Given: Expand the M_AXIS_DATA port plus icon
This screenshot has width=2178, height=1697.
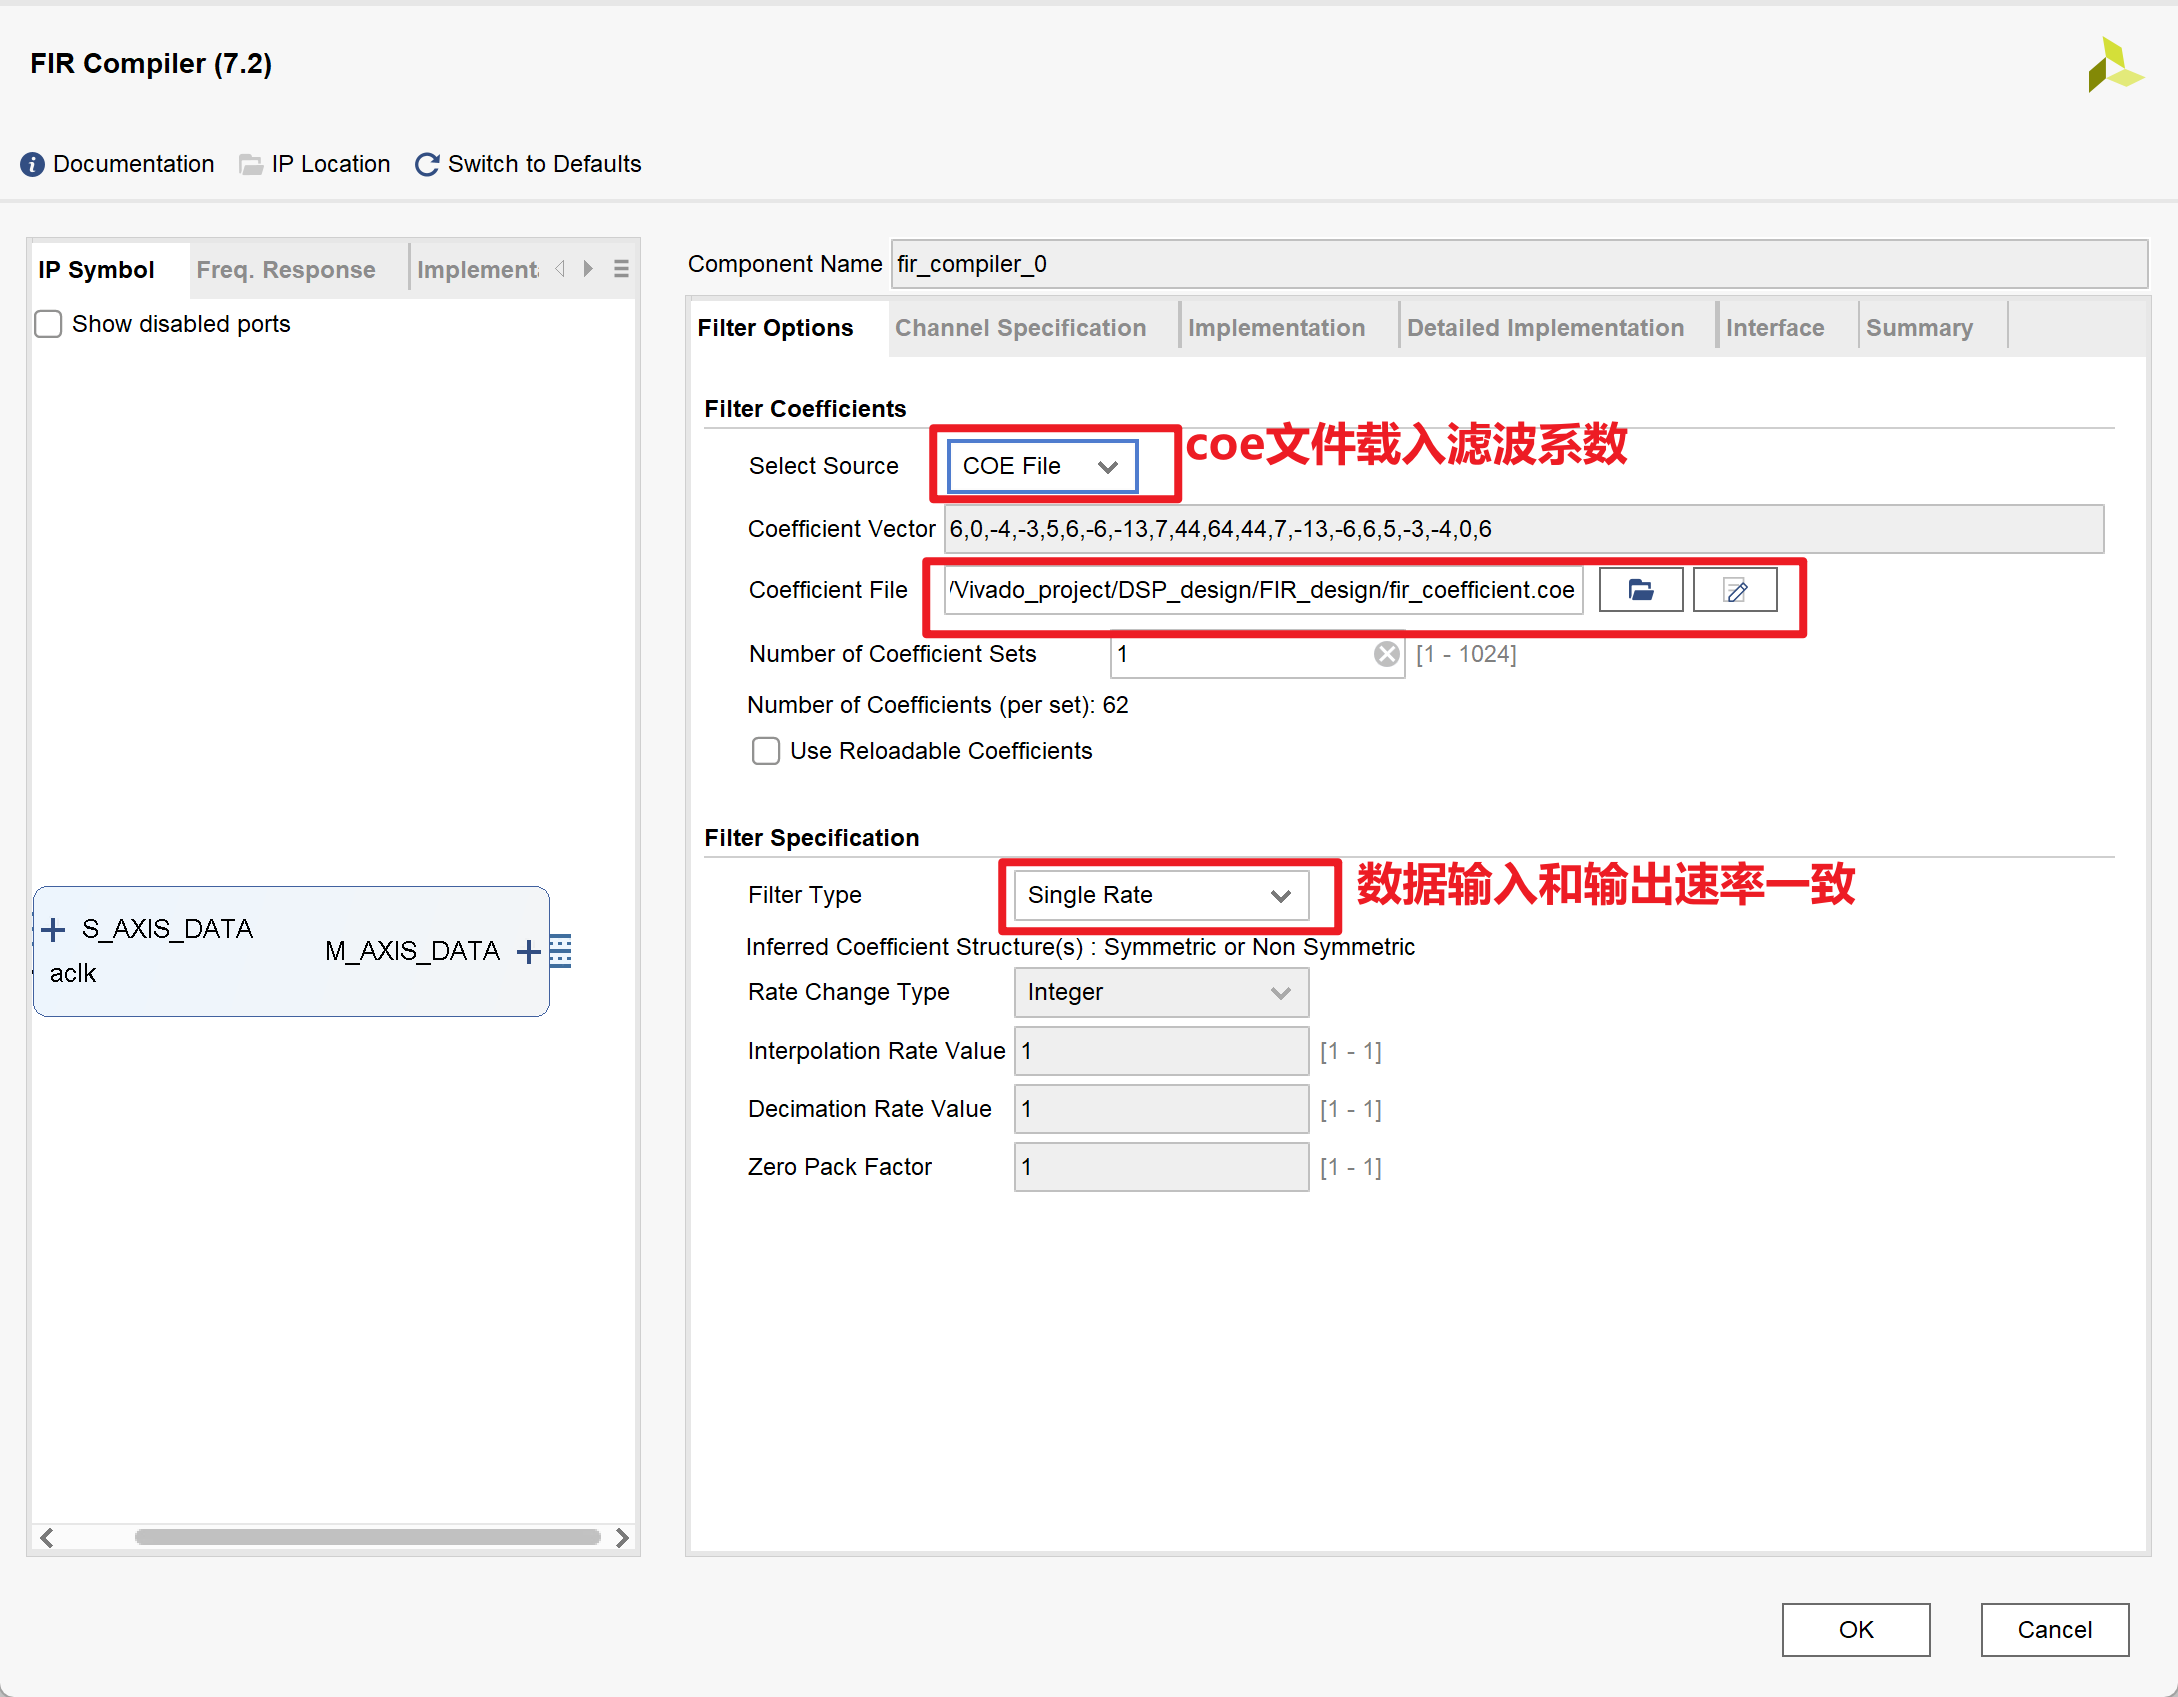Looking at the screenshot, I should 528,951.
